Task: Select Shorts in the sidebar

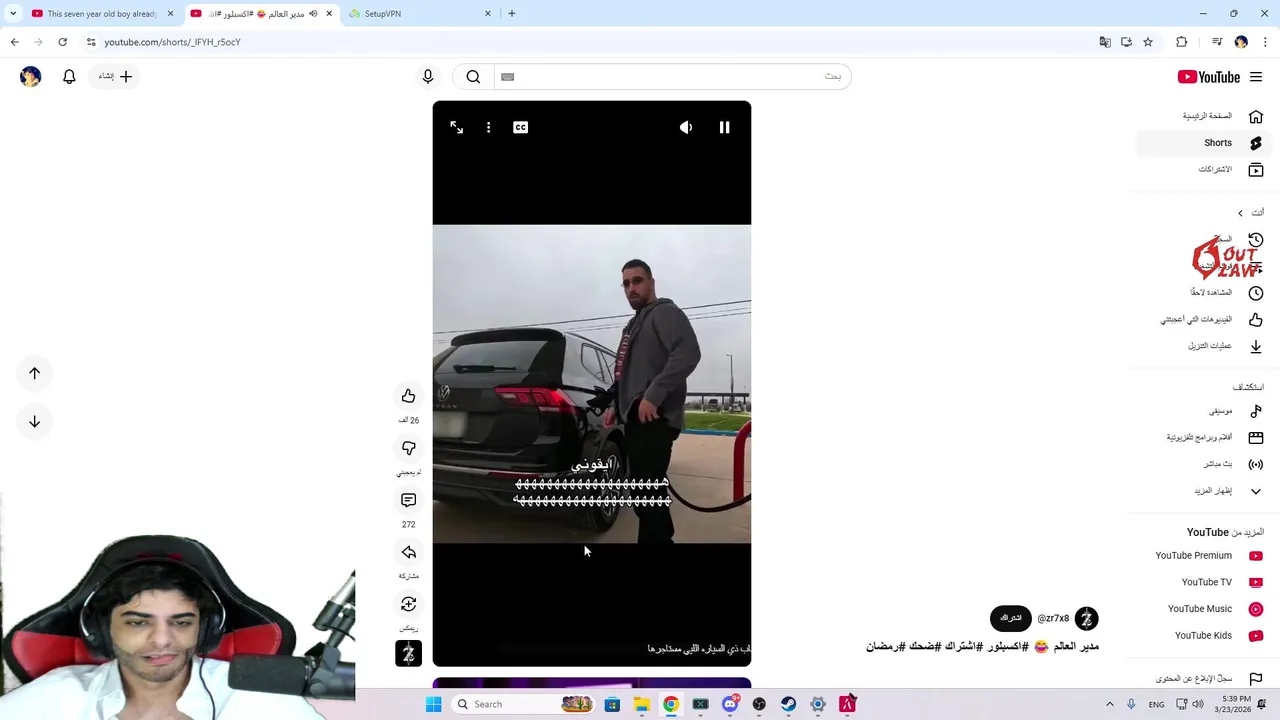Action: 1204,143
